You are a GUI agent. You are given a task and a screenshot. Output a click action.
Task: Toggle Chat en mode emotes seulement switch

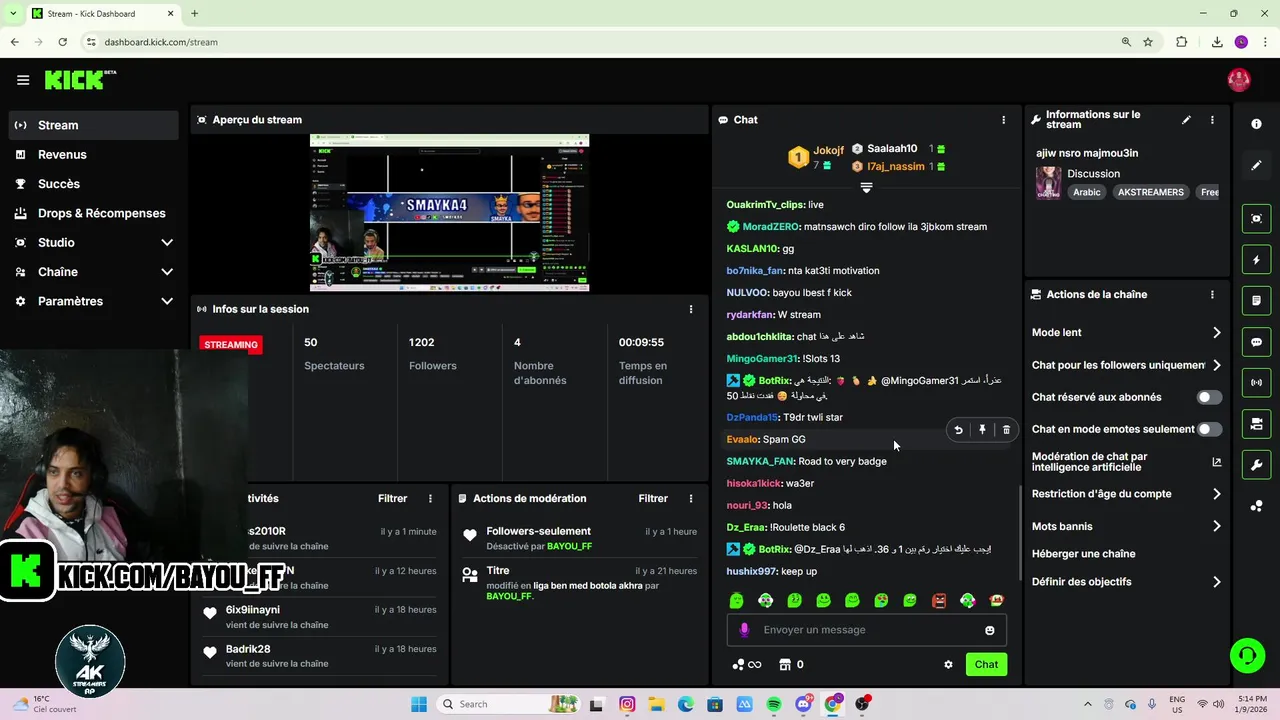(1209, 429)
